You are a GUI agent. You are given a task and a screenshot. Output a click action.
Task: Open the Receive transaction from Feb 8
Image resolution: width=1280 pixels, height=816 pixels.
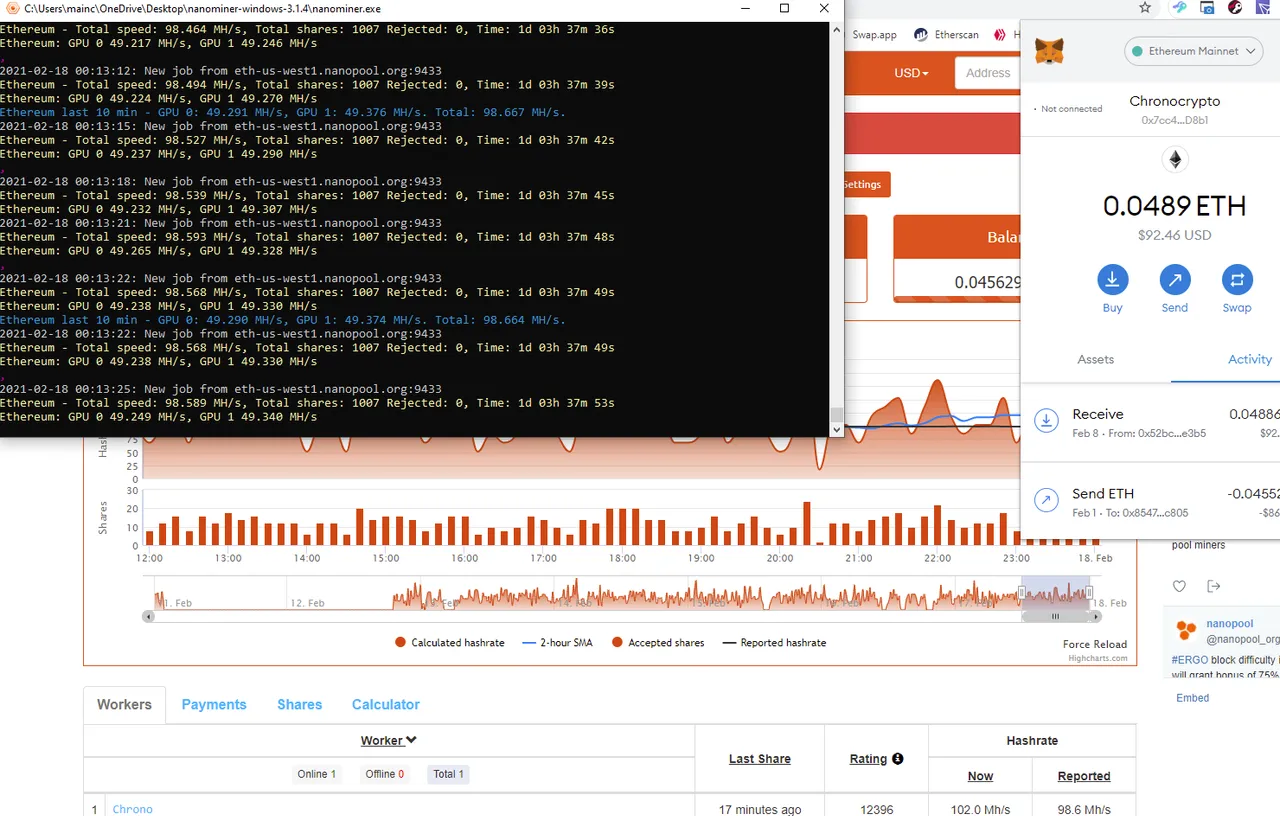[1151, 422]
